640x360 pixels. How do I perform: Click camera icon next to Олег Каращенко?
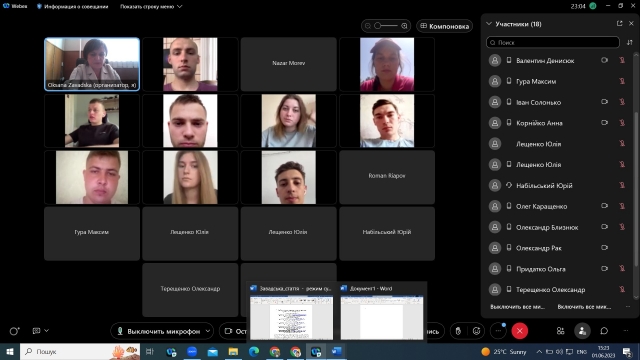[604, 206]
